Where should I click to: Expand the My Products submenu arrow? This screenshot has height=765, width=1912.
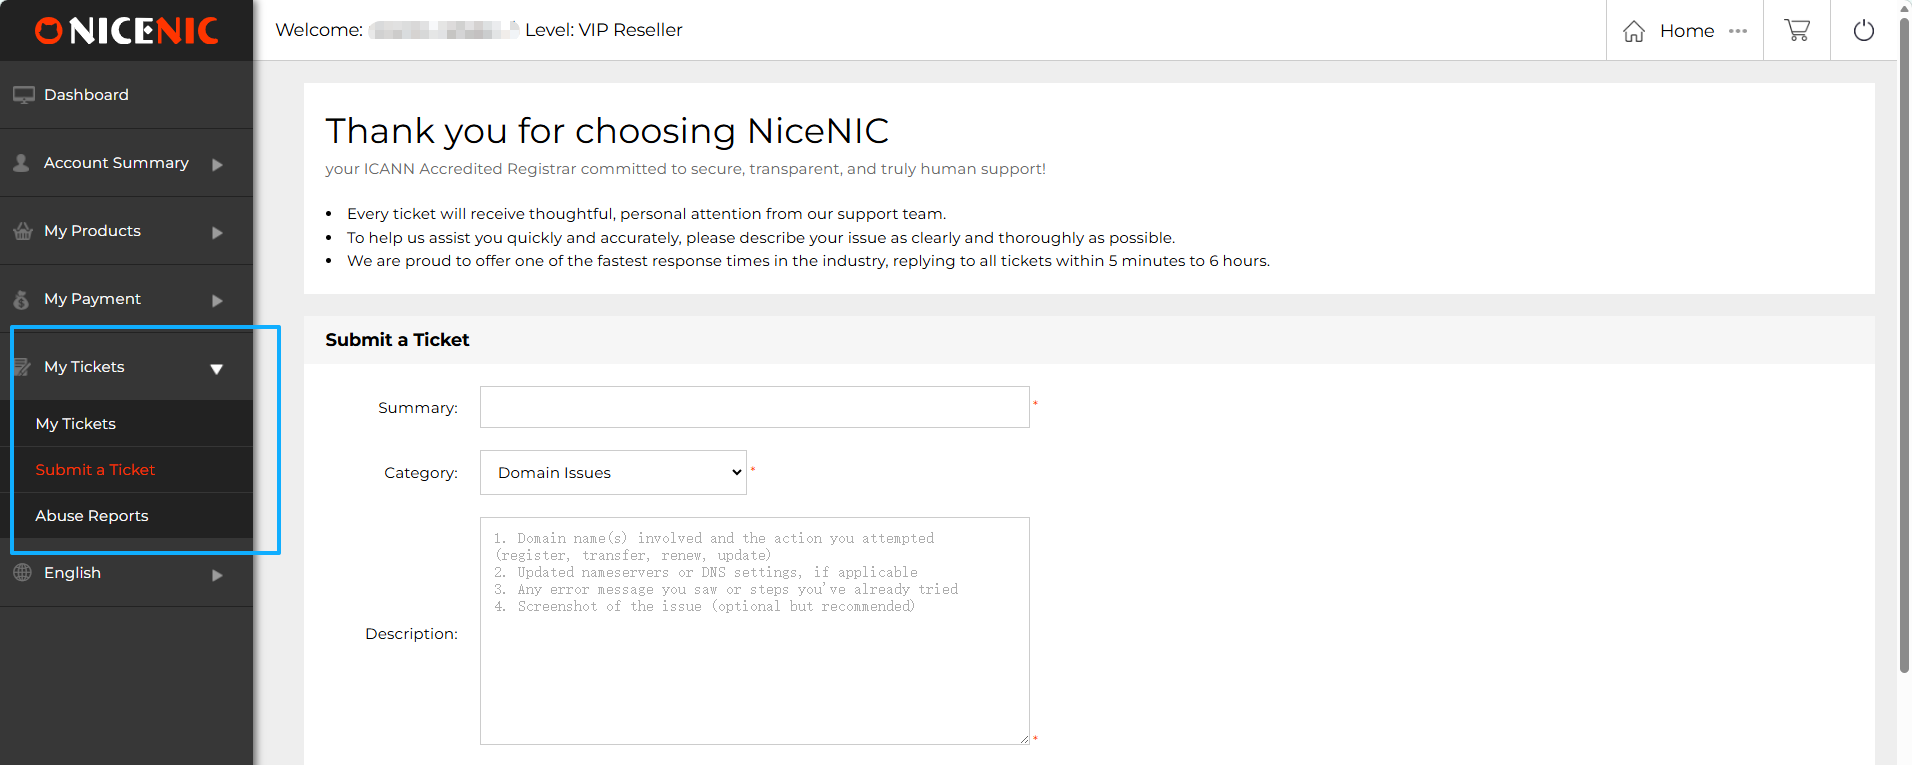pos(217,232)
